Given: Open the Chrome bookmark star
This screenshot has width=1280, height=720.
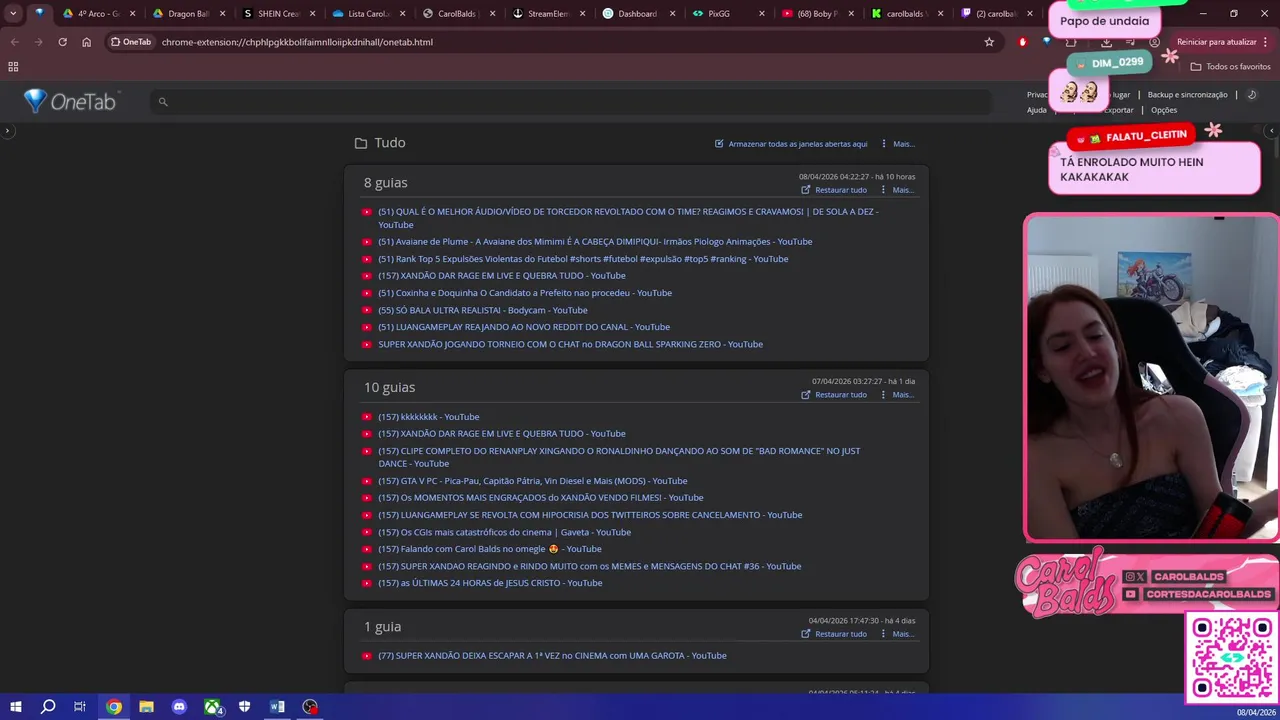Looking at the screenshot, I should click(x=989, y=42).
